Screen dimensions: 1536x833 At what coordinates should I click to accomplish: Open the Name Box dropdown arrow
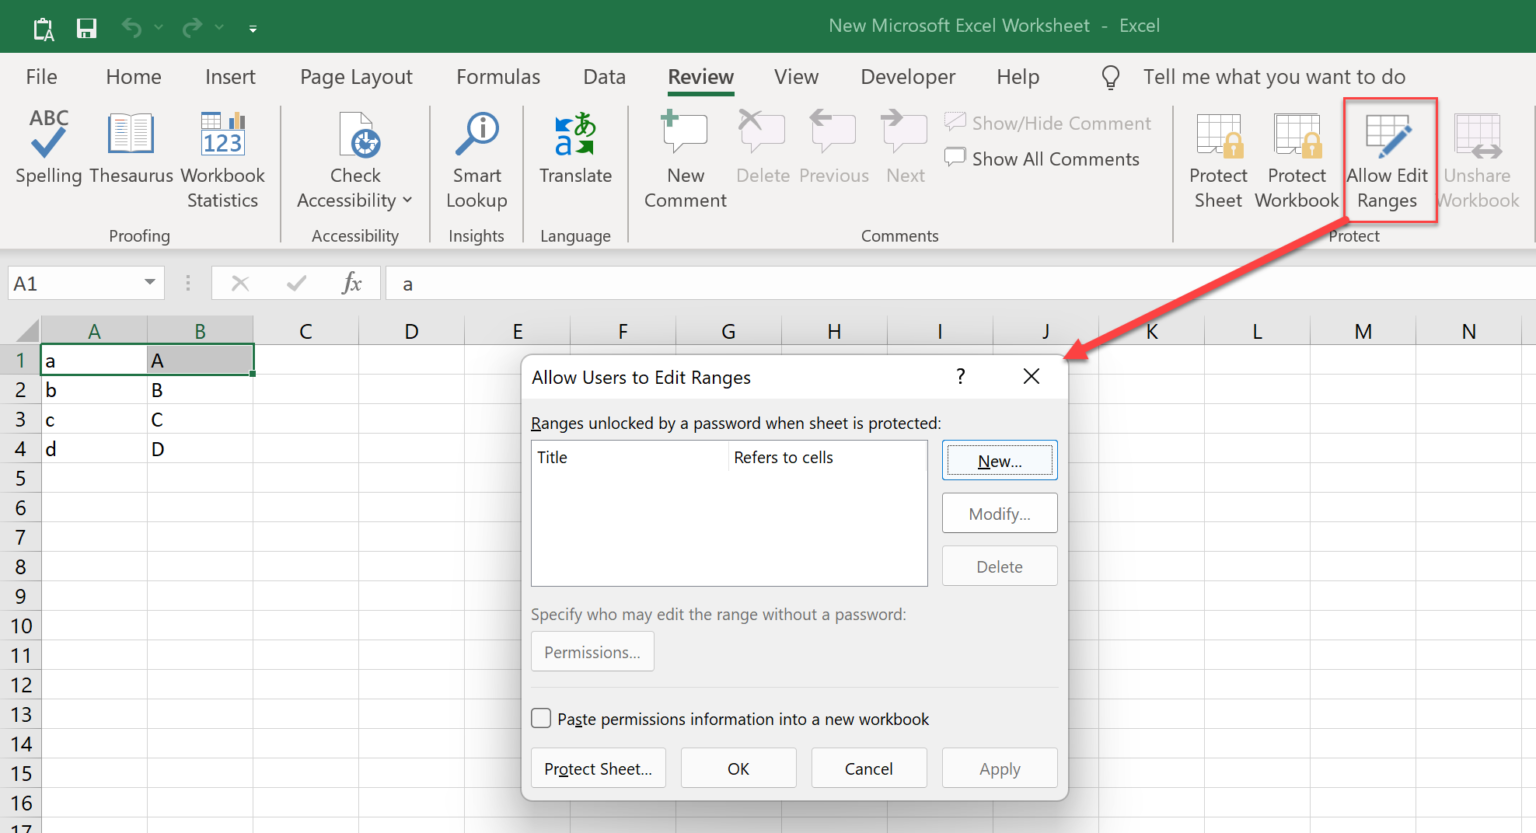coord(150,283)
